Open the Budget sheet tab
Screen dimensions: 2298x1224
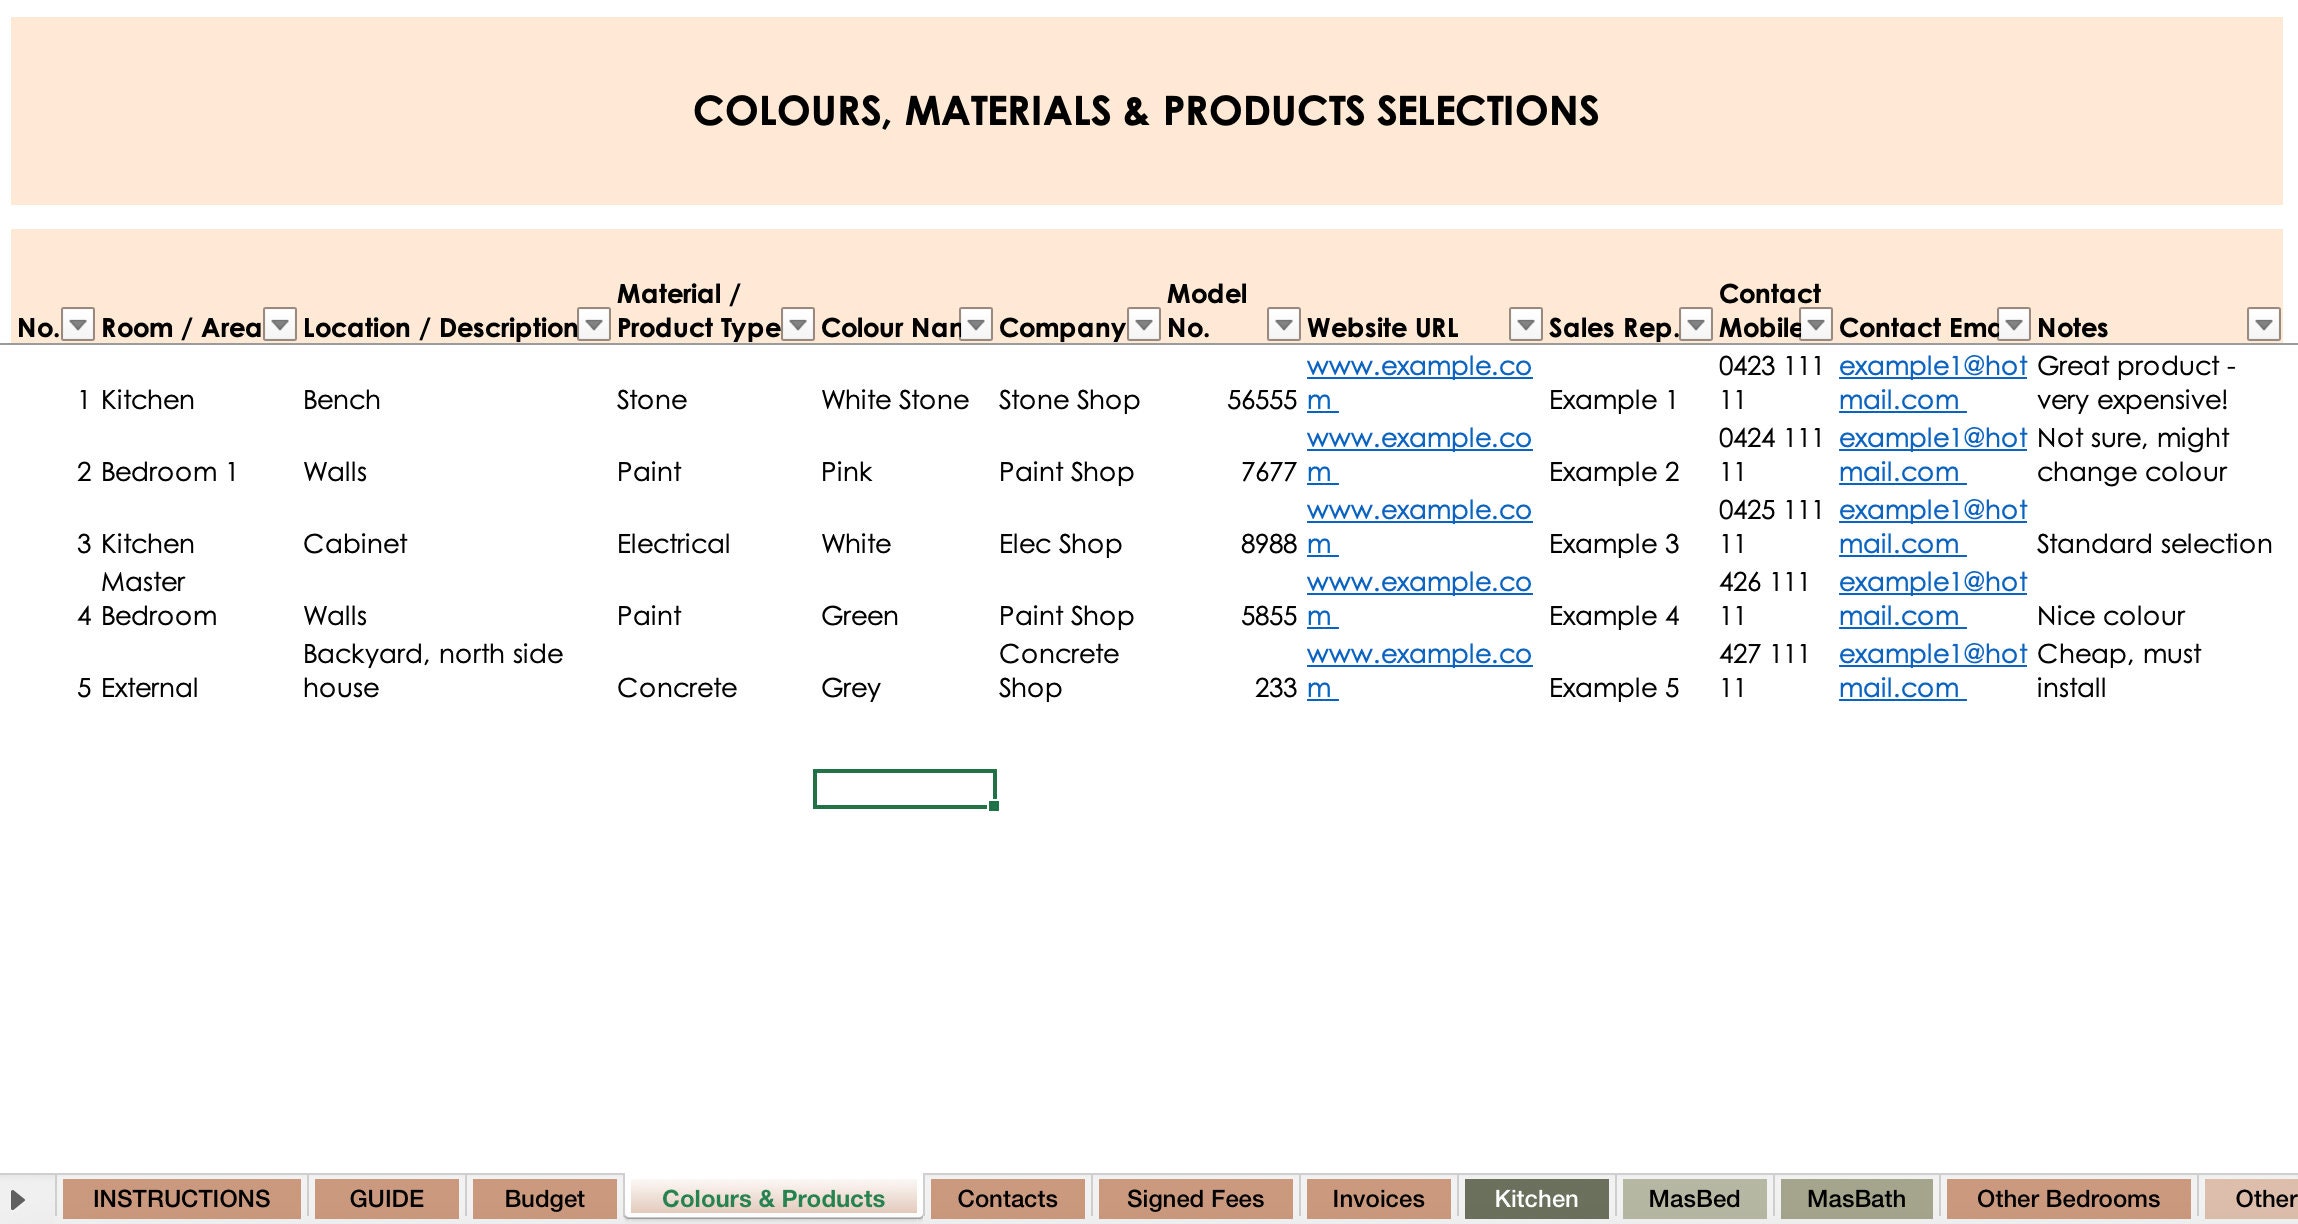coord(545,1198)
